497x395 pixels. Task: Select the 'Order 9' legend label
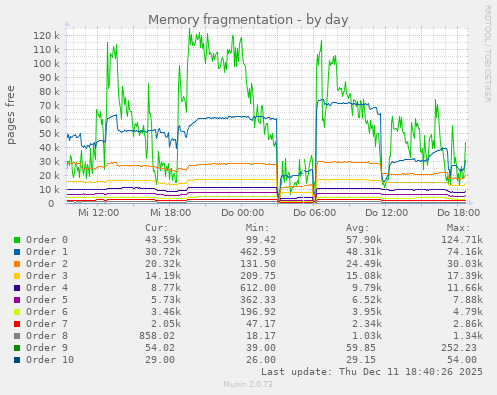pyautogui.click(x=47, y=348)
